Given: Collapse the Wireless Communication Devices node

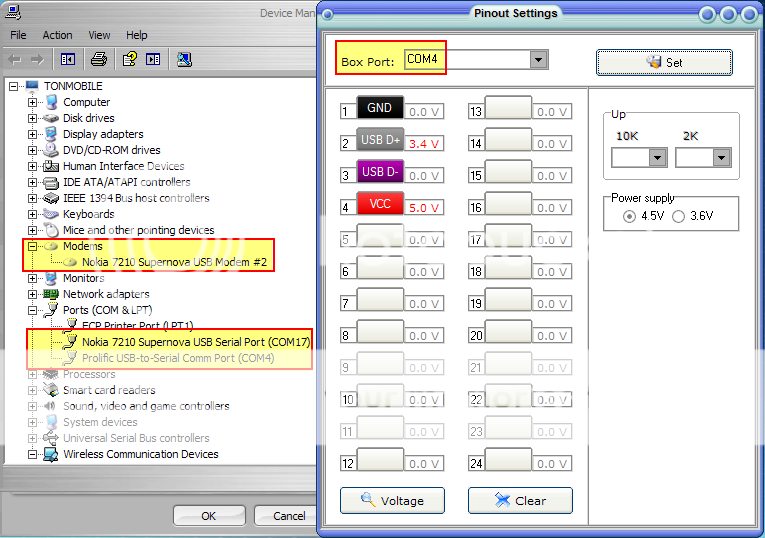Looking at the screenshot, I should (x=32, y=454).
